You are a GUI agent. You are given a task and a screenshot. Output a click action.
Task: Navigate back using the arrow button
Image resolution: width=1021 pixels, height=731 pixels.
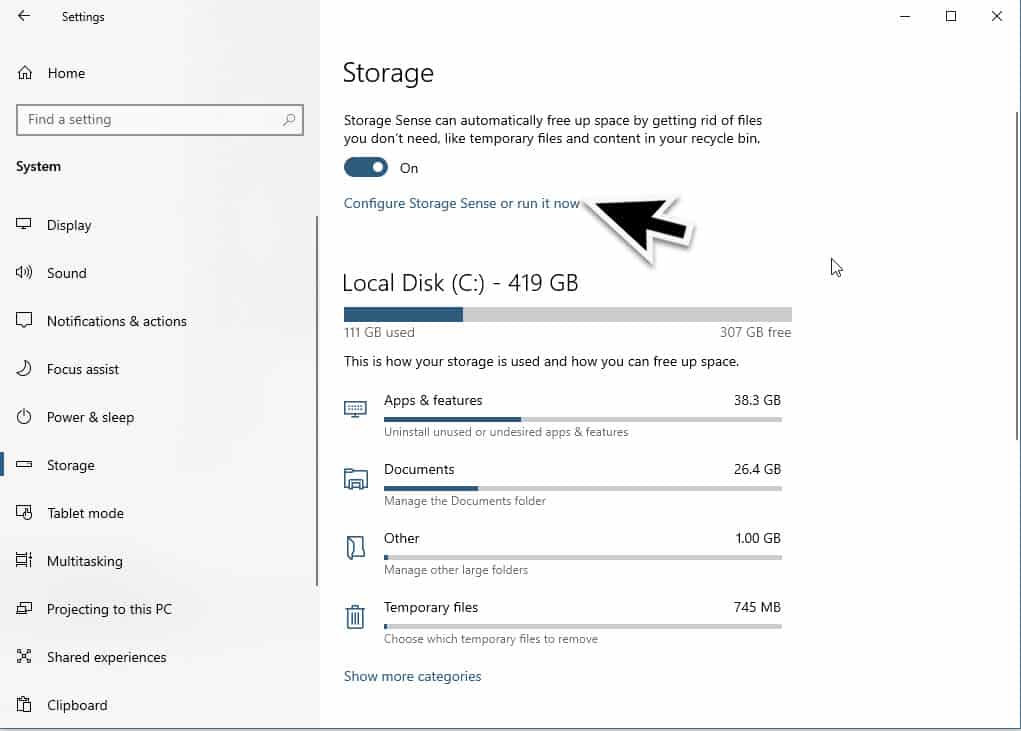(22, 16)
